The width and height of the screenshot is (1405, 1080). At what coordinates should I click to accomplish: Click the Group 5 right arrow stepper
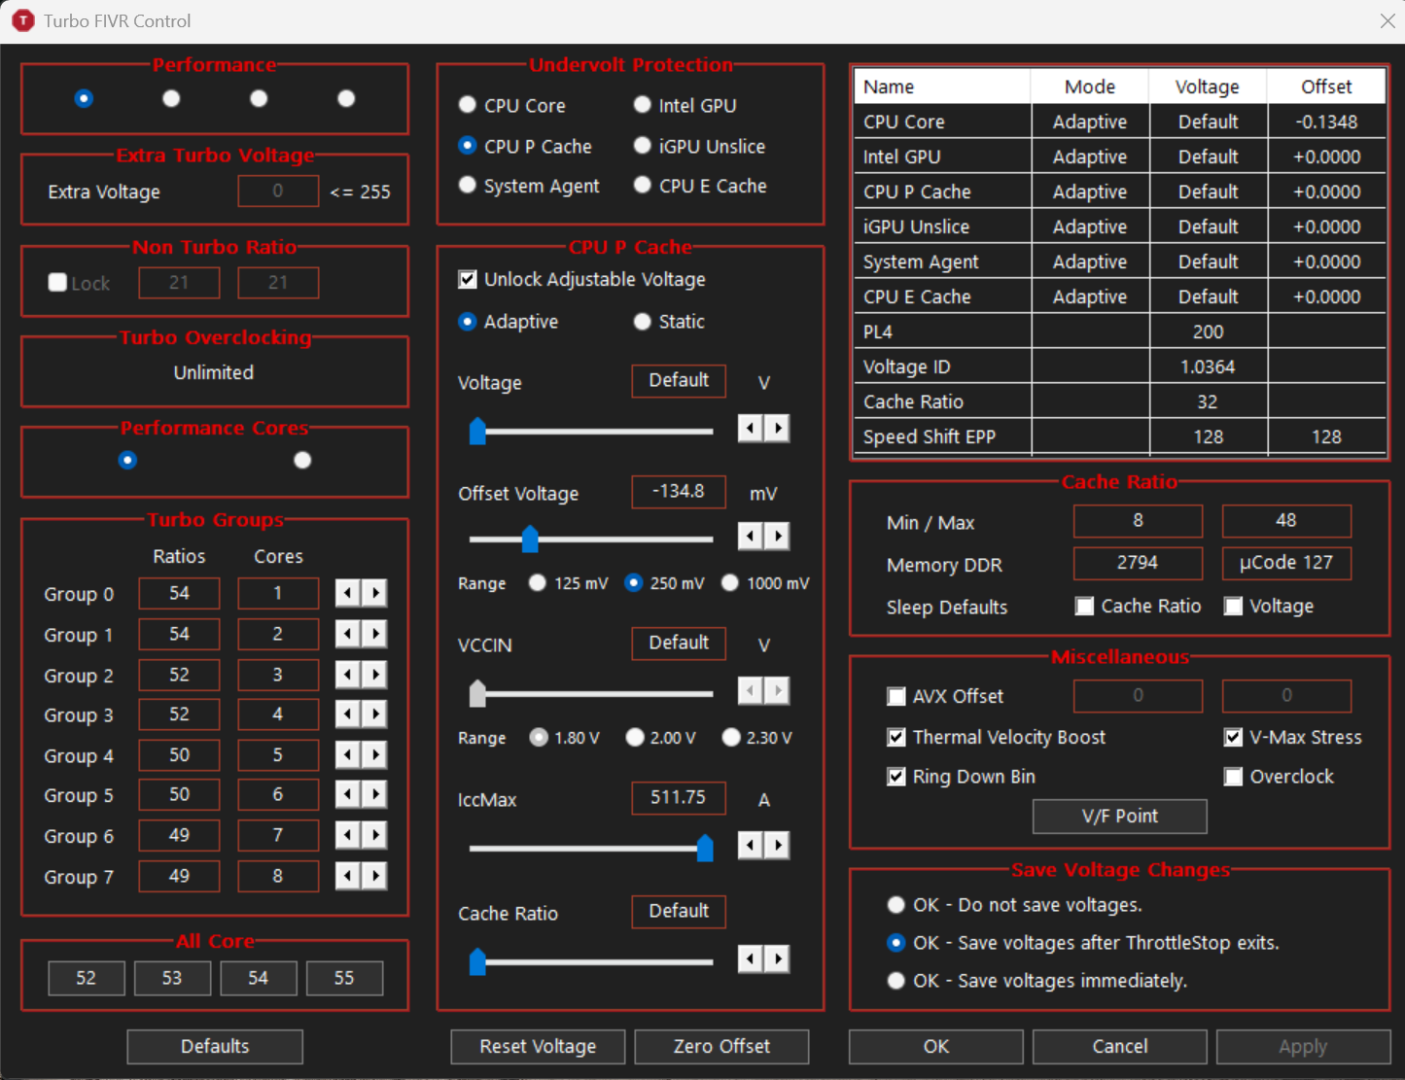click(375, 794)
